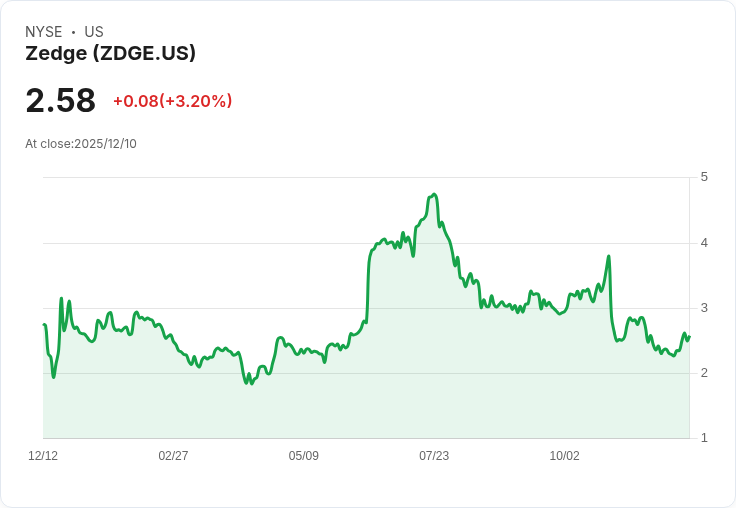
Task: Click the 2.58 current price
Action: pos(61,100)
